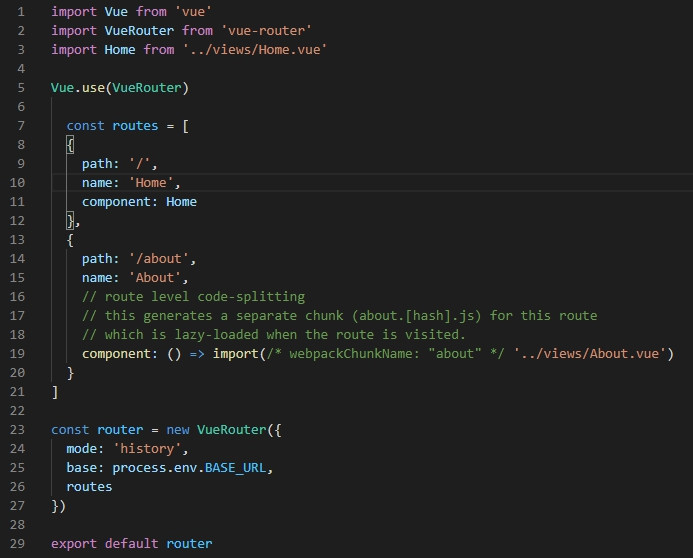This screenshot has height=558, width=693.
Task: Click line number 19 in the gutter
Action: 17,353
